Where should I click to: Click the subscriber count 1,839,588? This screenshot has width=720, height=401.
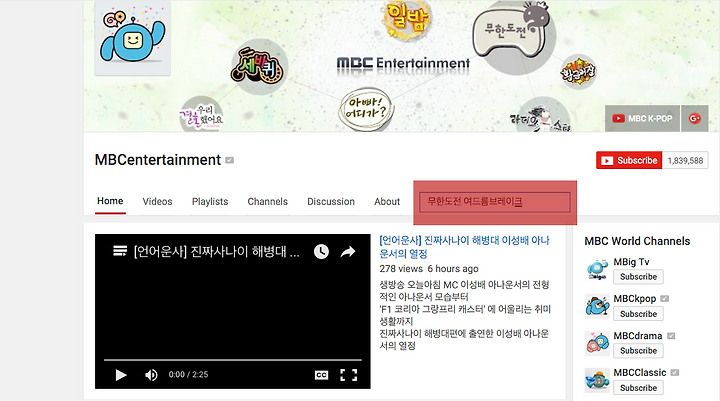685,160
